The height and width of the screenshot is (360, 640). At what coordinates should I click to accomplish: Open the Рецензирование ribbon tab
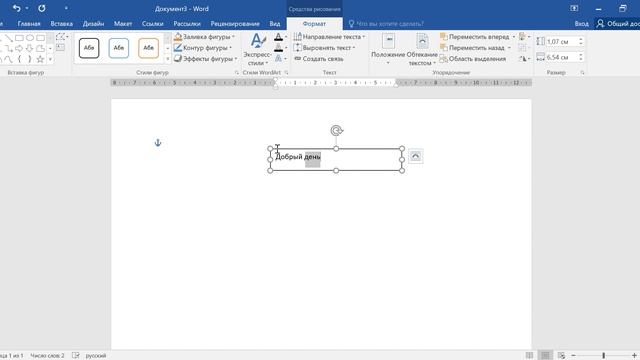point(235,24)
